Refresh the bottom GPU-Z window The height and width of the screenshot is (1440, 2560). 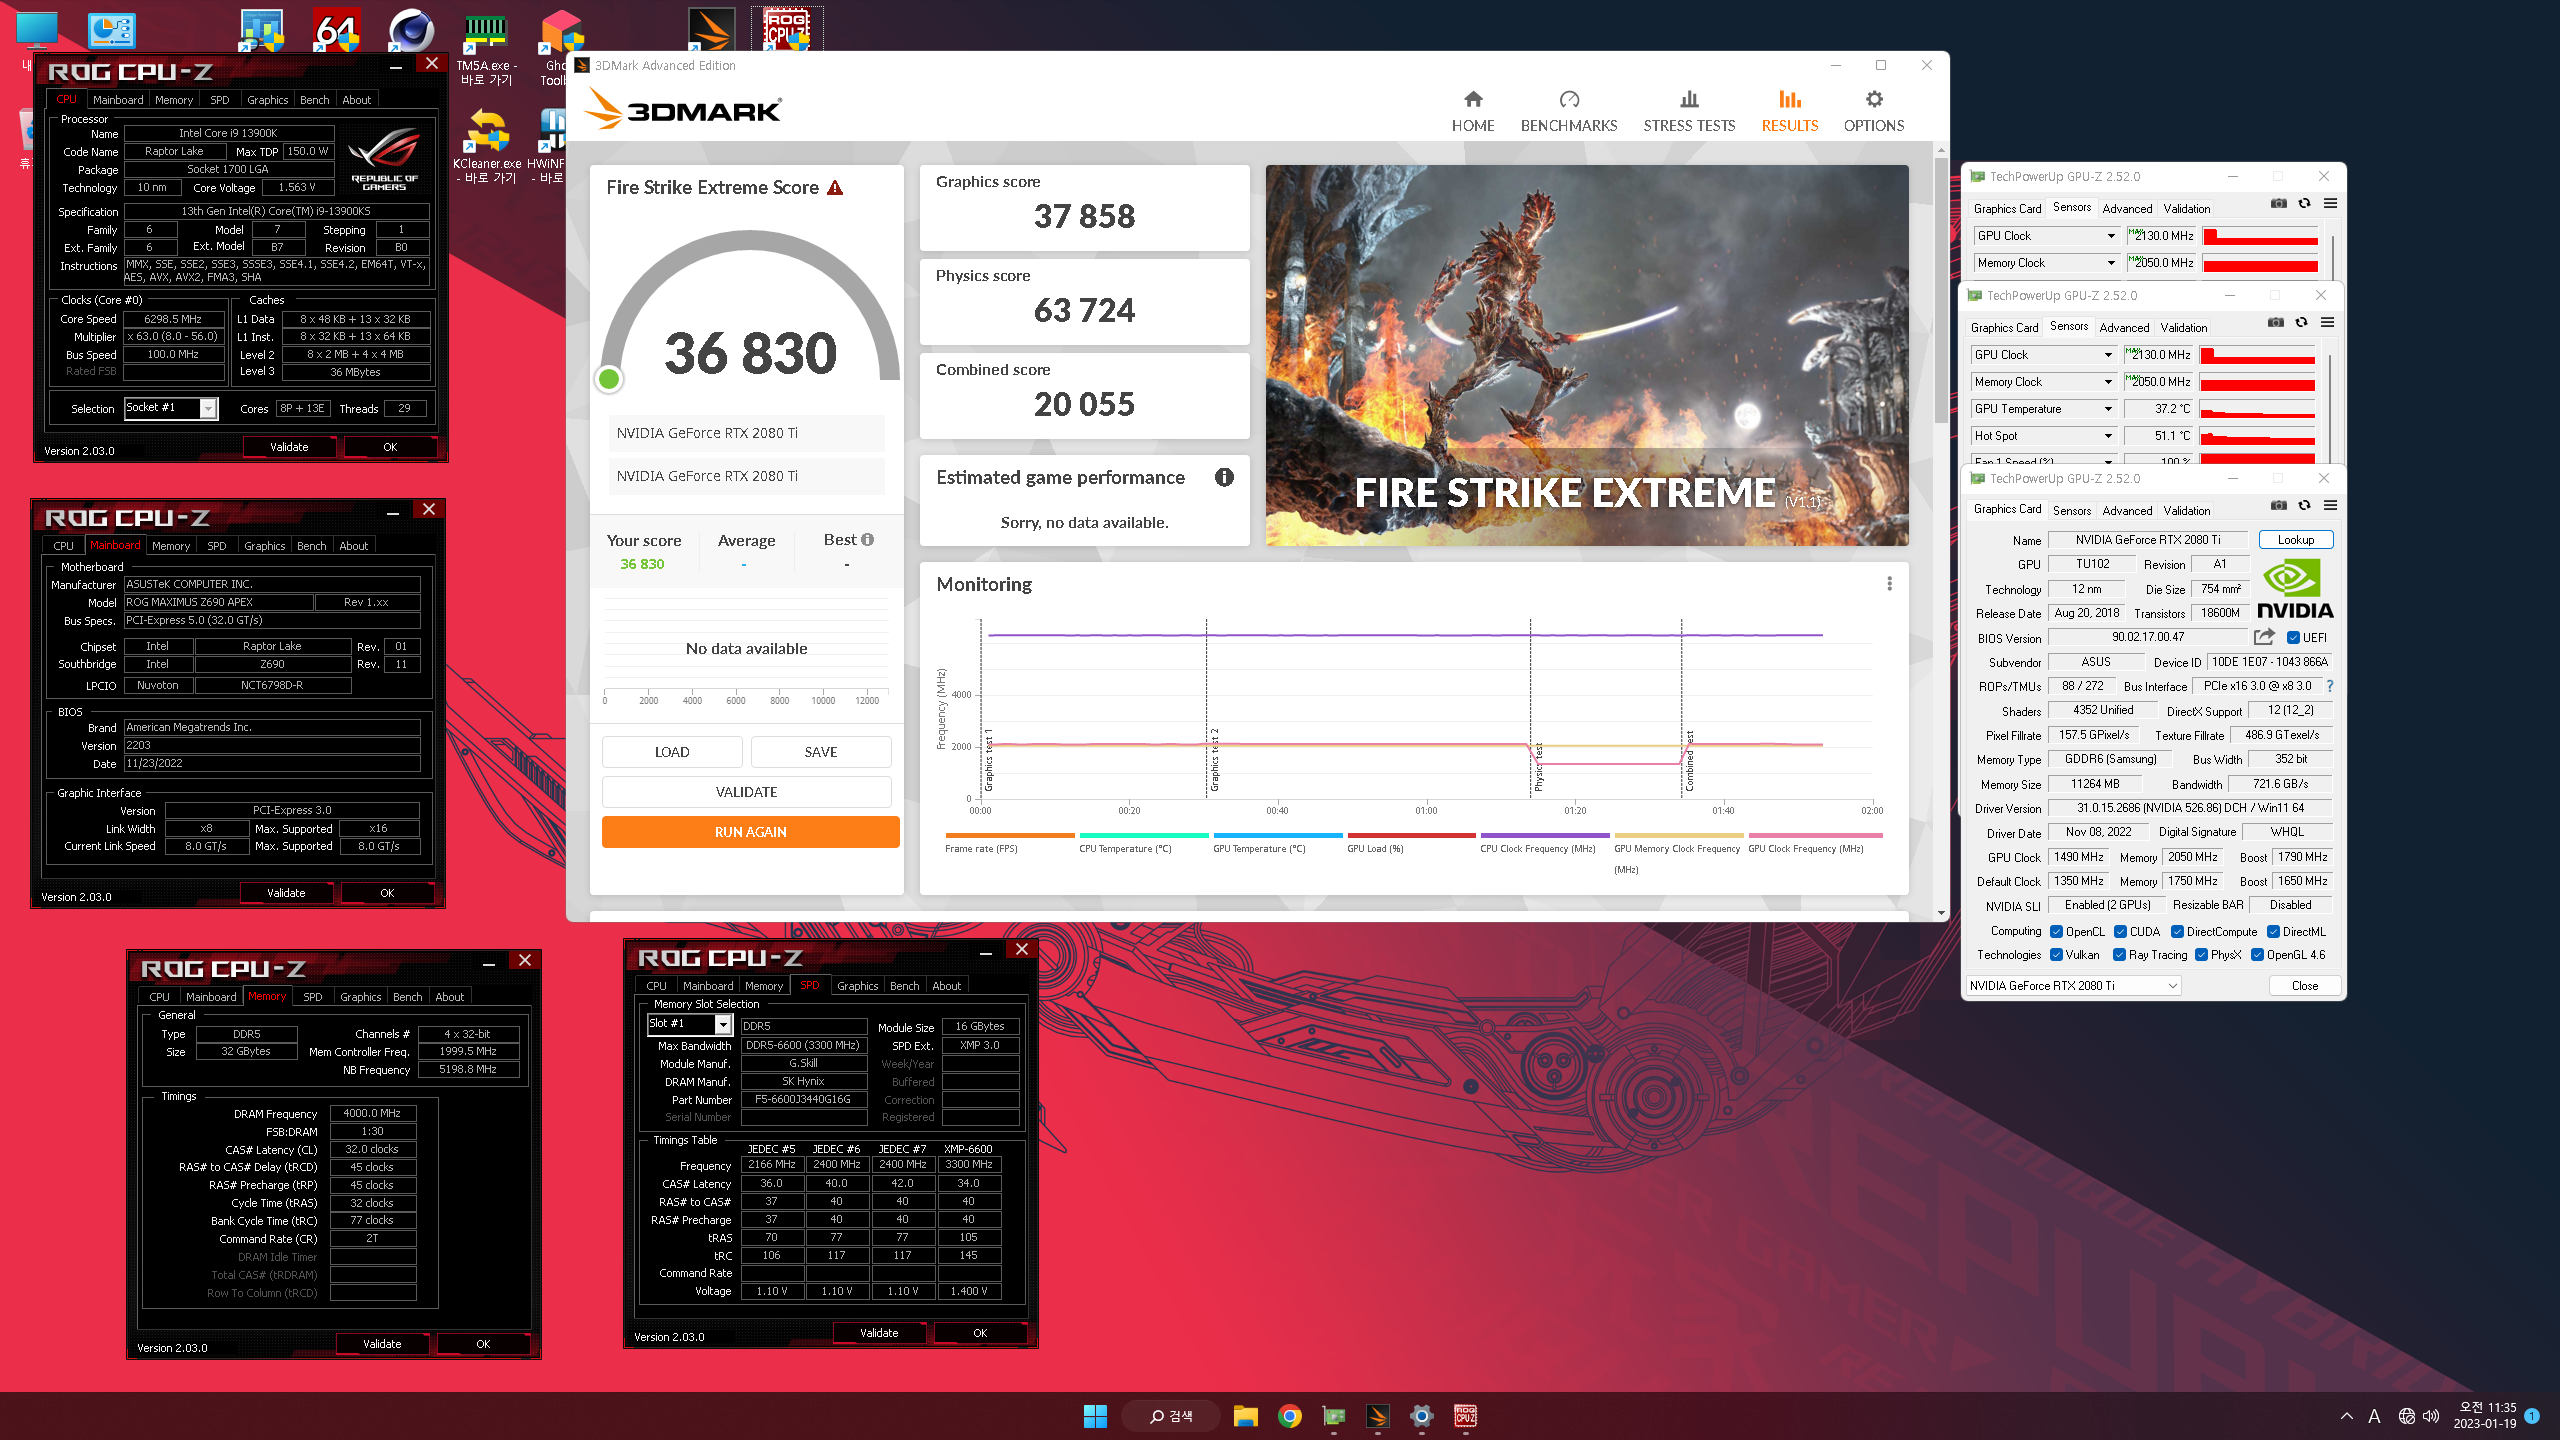pos(2304,506)
